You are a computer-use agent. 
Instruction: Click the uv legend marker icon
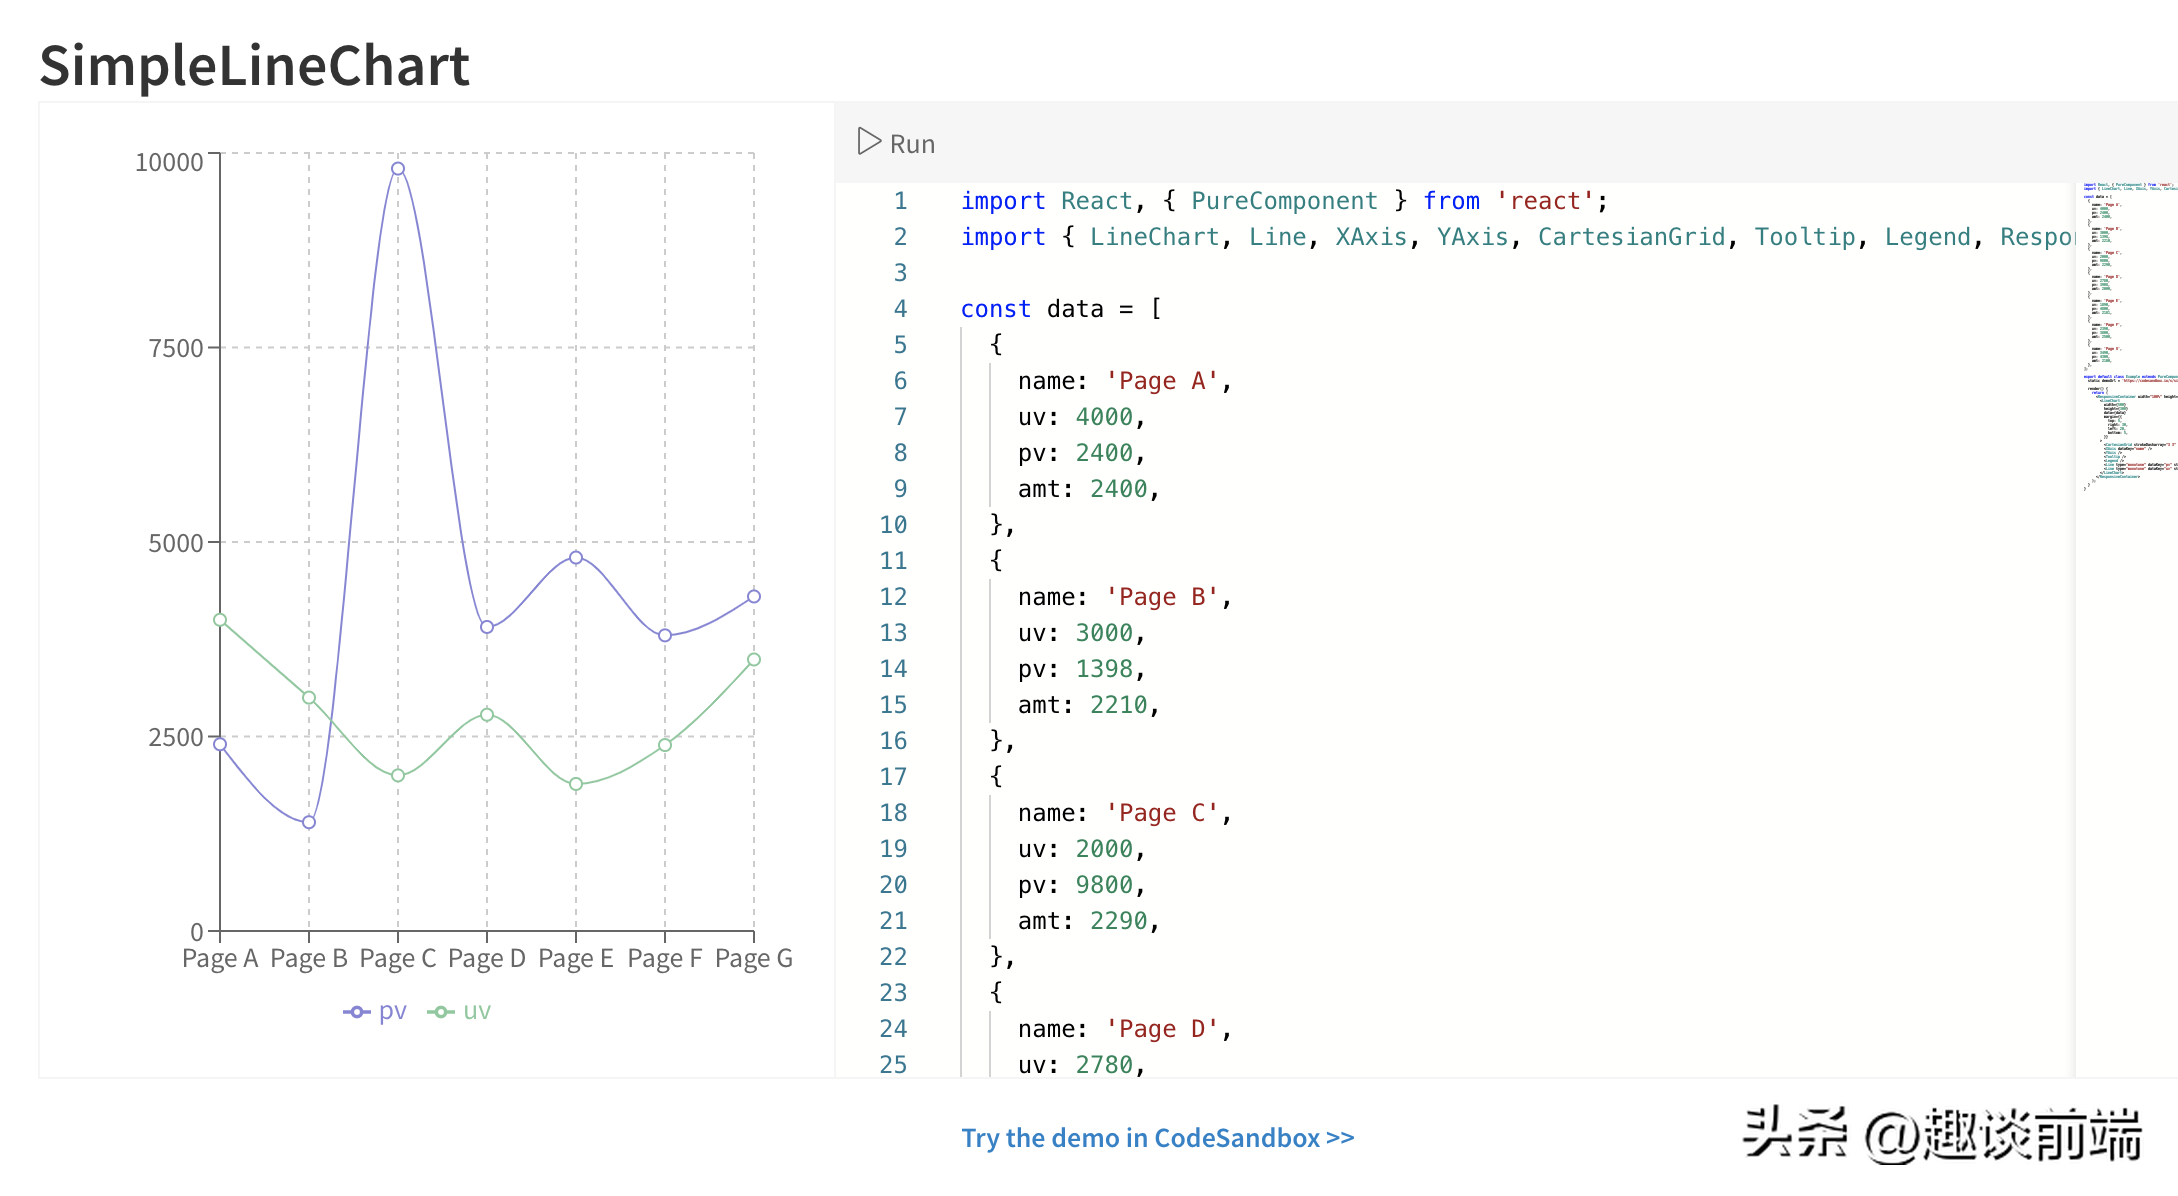point(440,1012)
